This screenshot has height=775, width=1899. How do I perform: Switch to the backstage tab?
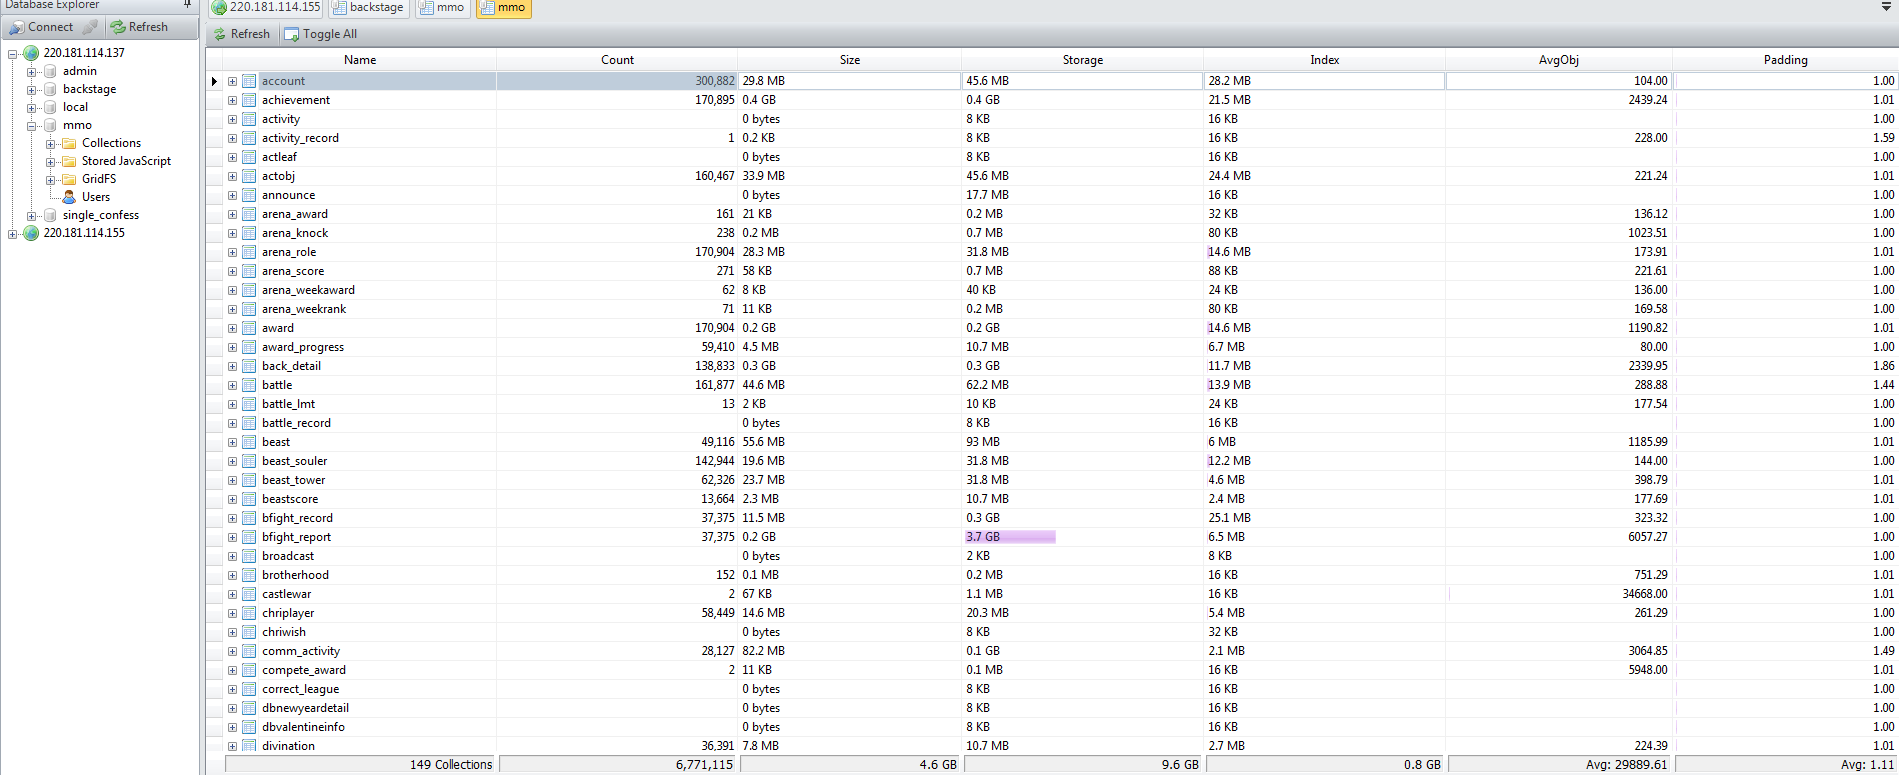(x=368, y=8)
